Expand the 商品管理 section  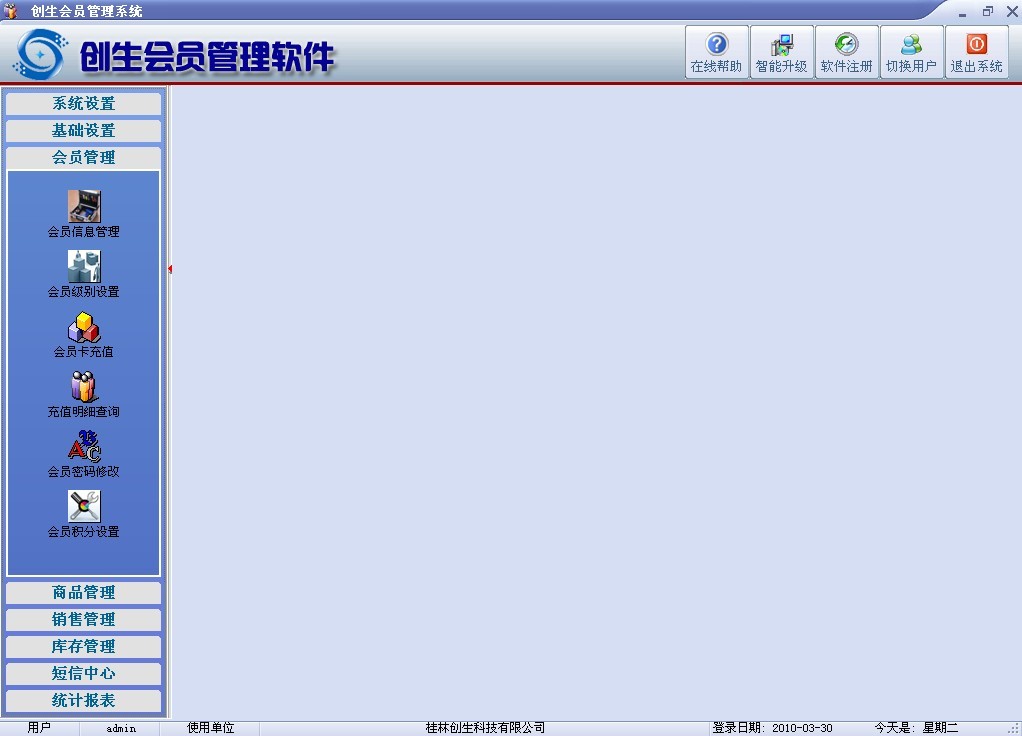point(84,592)
